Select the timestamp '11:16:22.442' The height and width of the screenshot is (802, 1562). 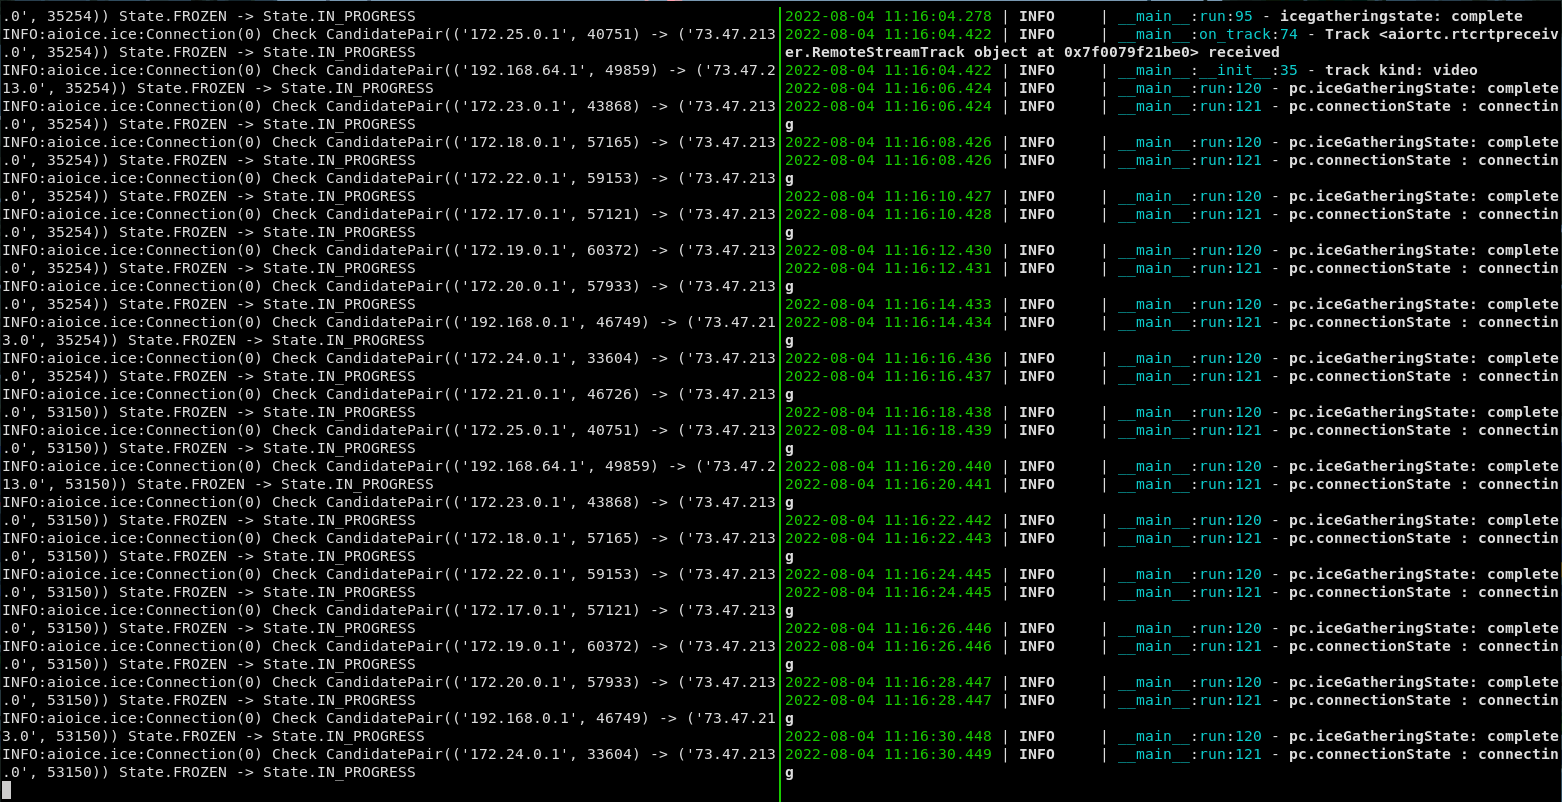pos(938,520)
